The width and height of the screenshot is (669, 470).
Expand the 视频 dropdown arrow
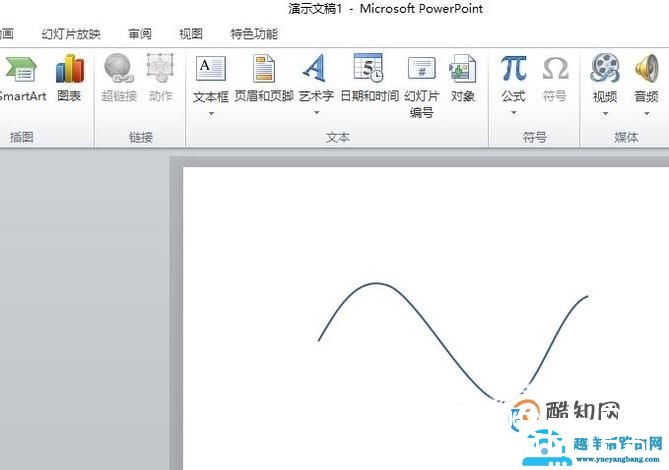pos(605,114)
